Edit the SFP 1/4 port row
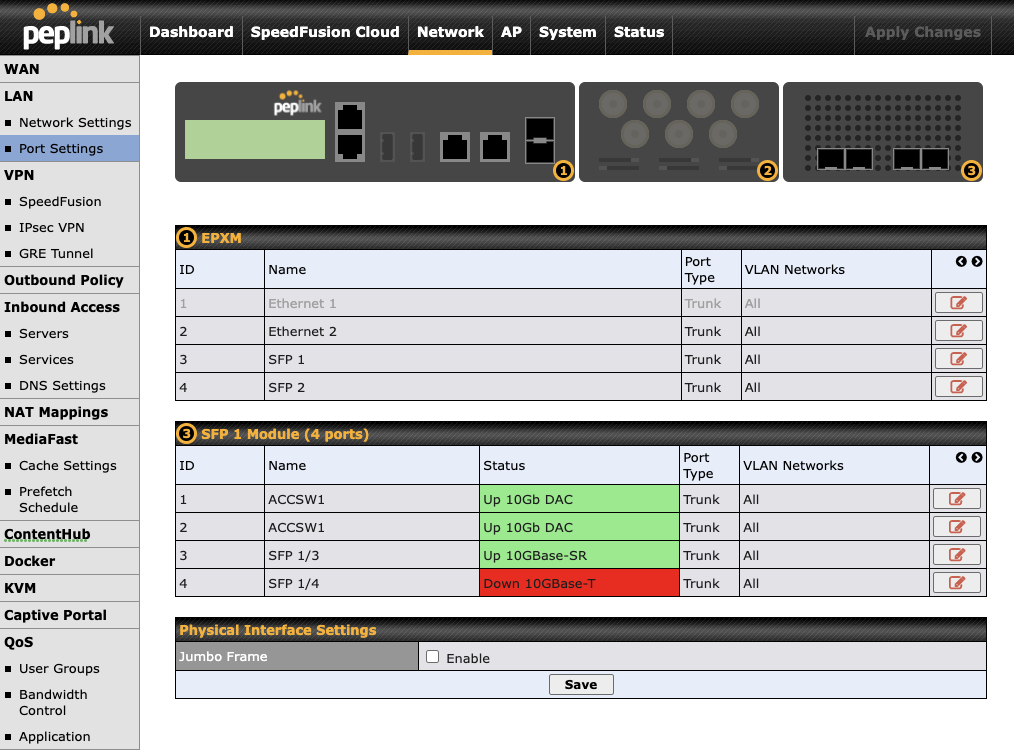 [x=957, y=583]
